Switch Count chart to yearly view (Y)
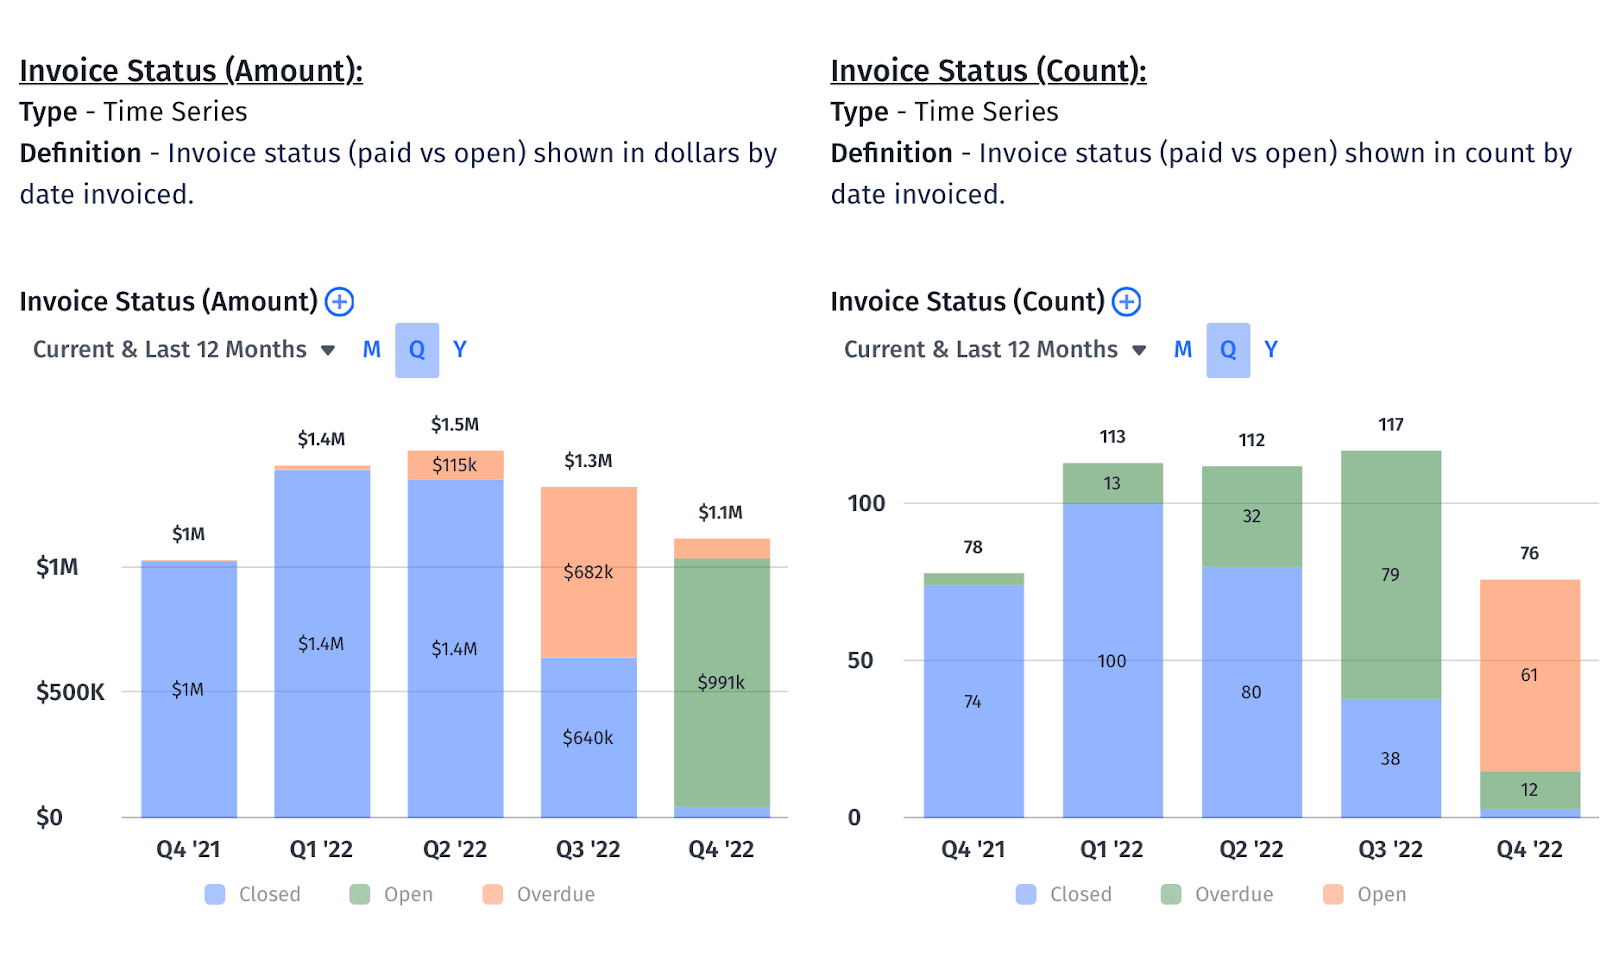The height and width of the screenshot is (953, 1600). pos(1271,350)
